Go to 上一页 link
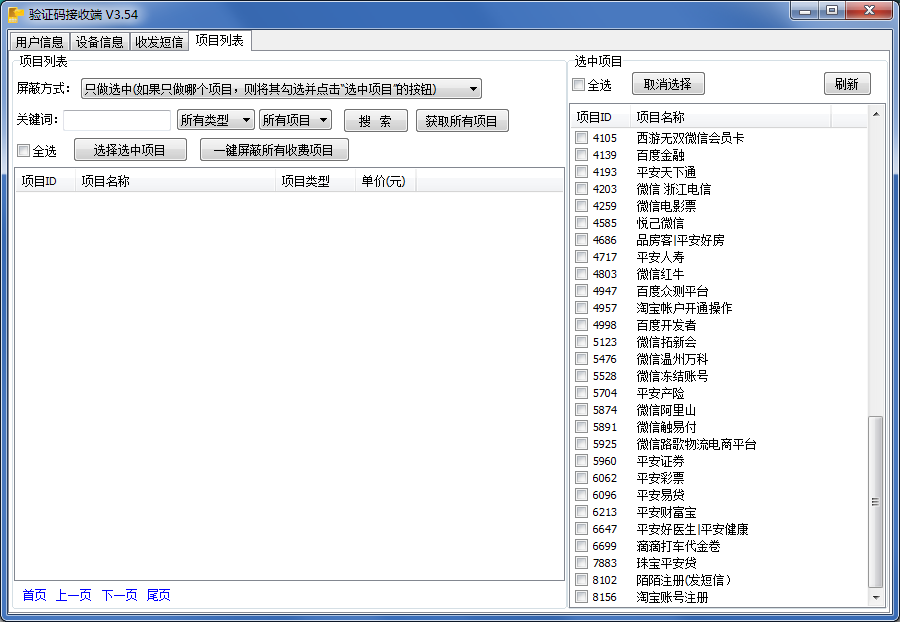The height and width of the screenshot is (622, 900). coord(73,595)
